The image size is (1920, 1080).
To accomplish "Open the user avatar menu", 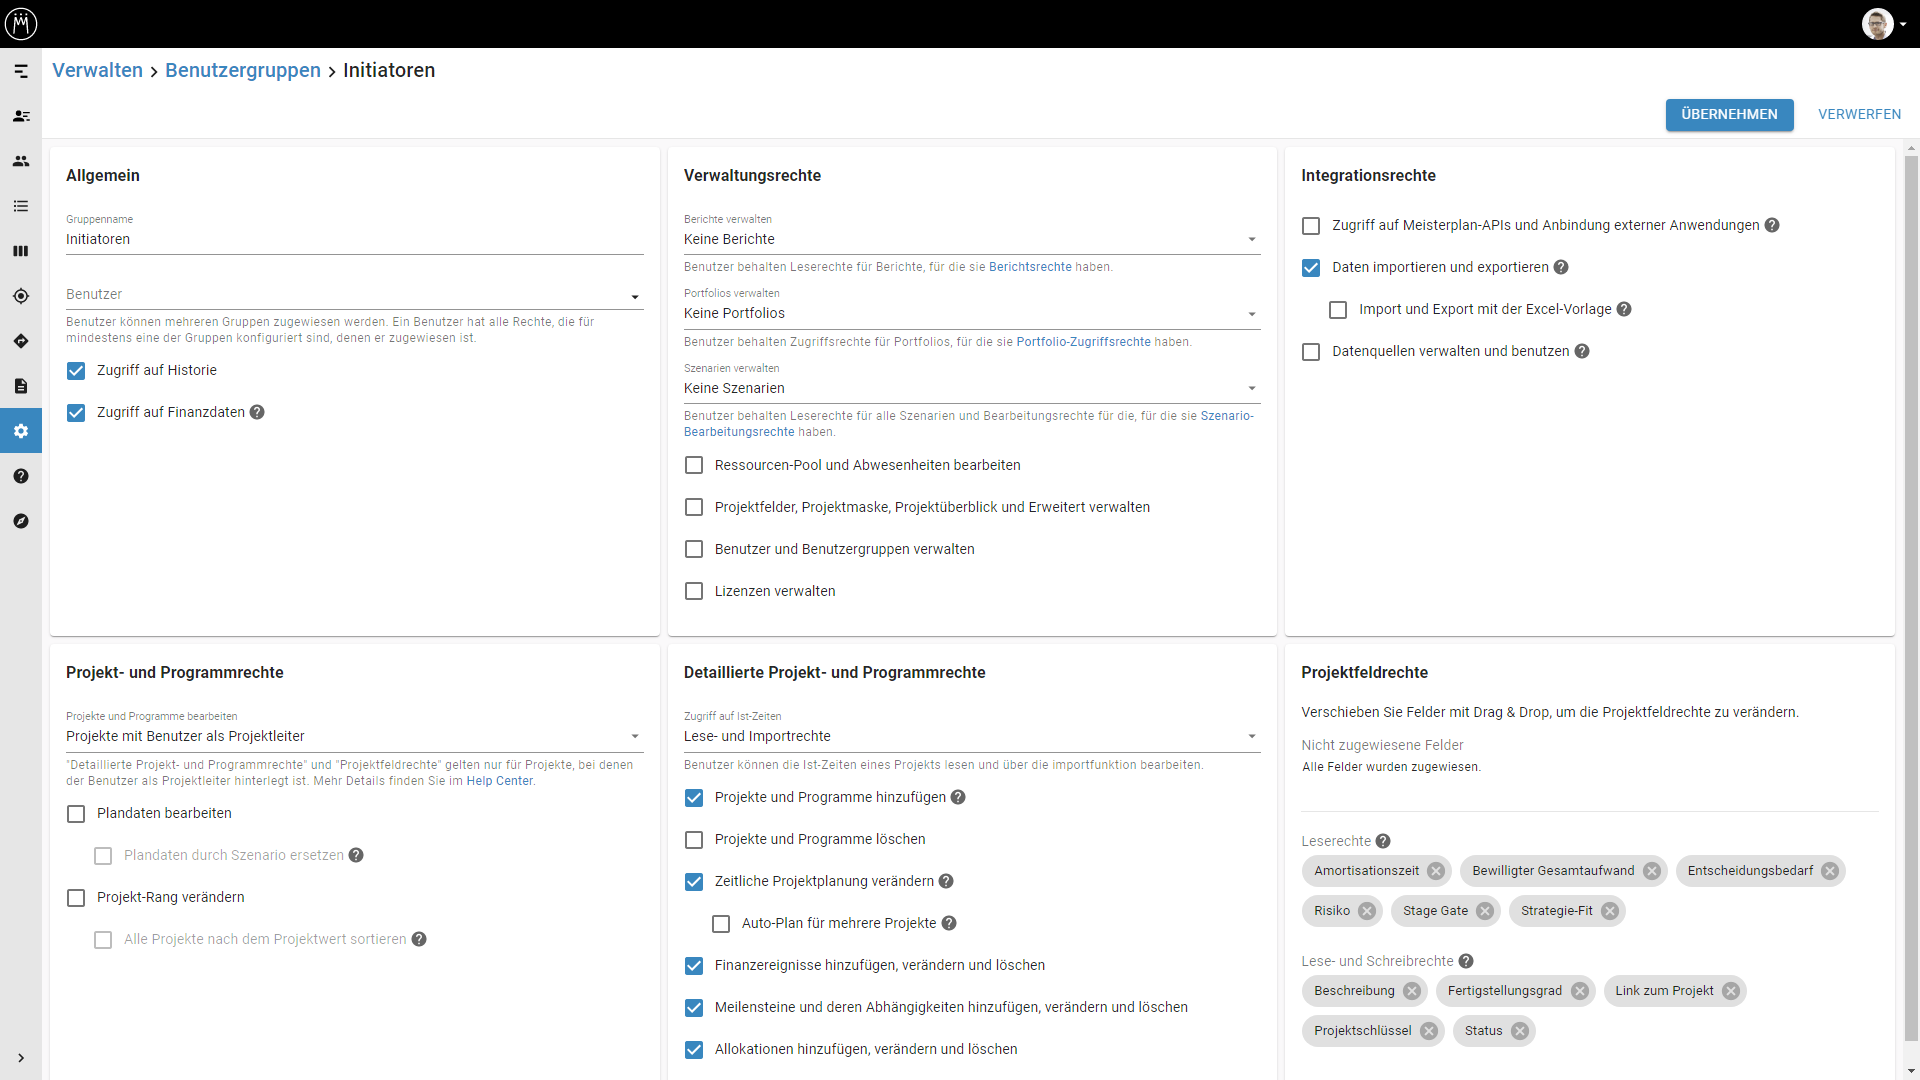I will pyautogui.click(x=1880, y=24).
